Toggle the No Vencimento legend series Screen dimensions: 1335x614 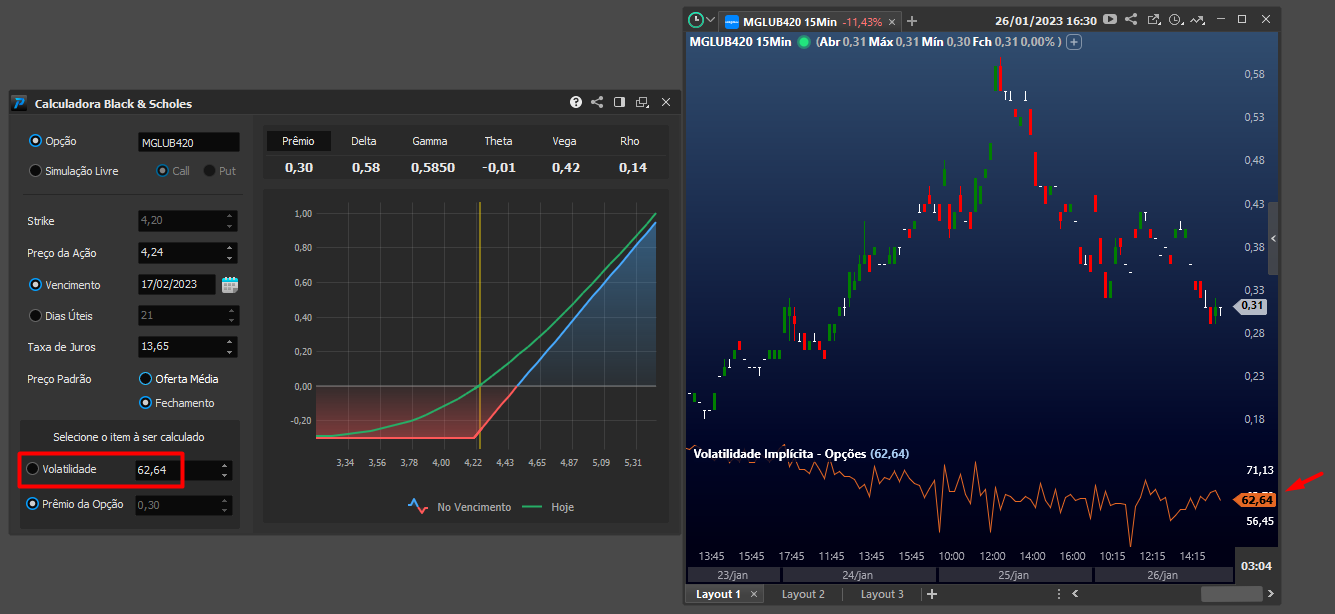click(459, 507)
